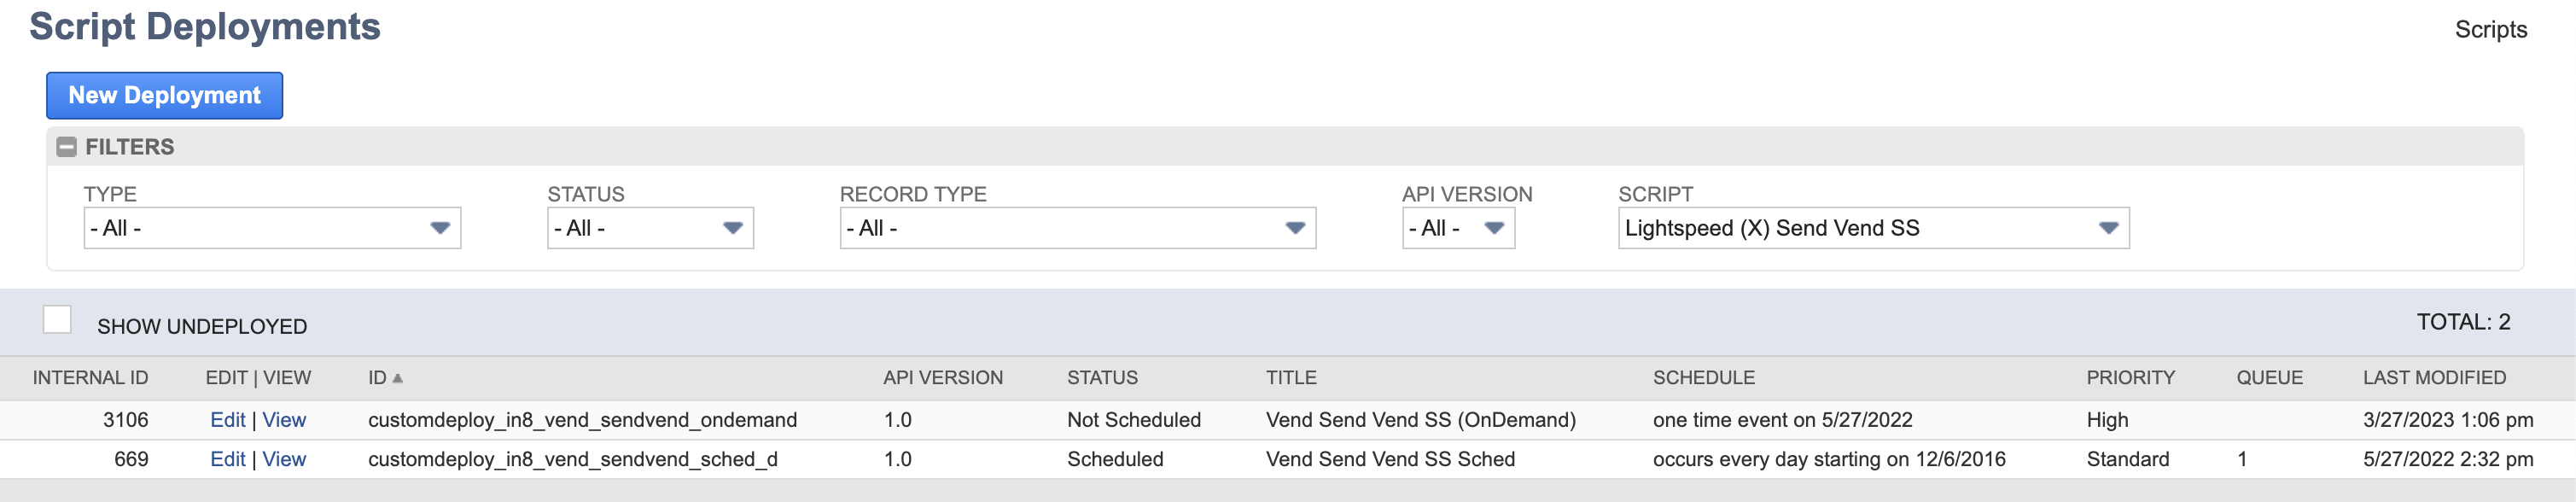2576x502 pixels.
Task: Edit deployment with internal ID 3106
Action: (x=228, y=419)
